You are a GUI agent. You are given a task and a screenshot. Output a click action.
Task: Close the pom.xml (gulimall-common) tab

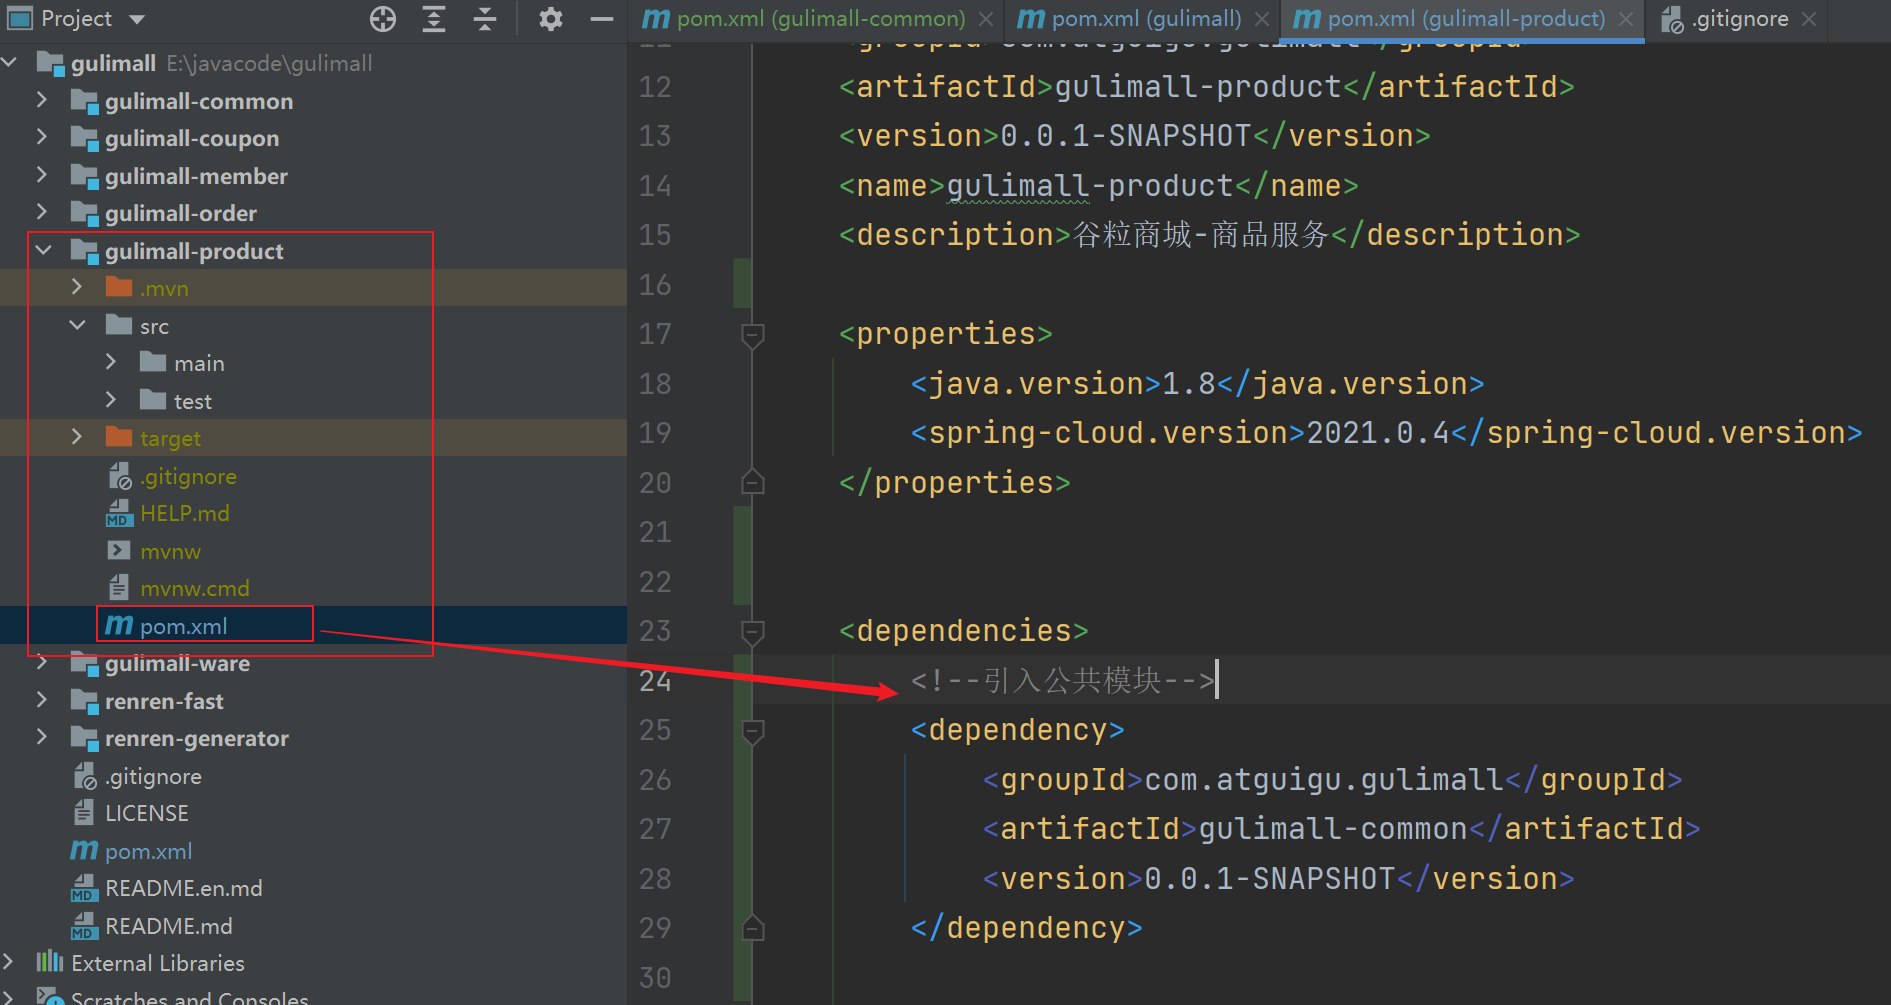(x=986, y=19)
